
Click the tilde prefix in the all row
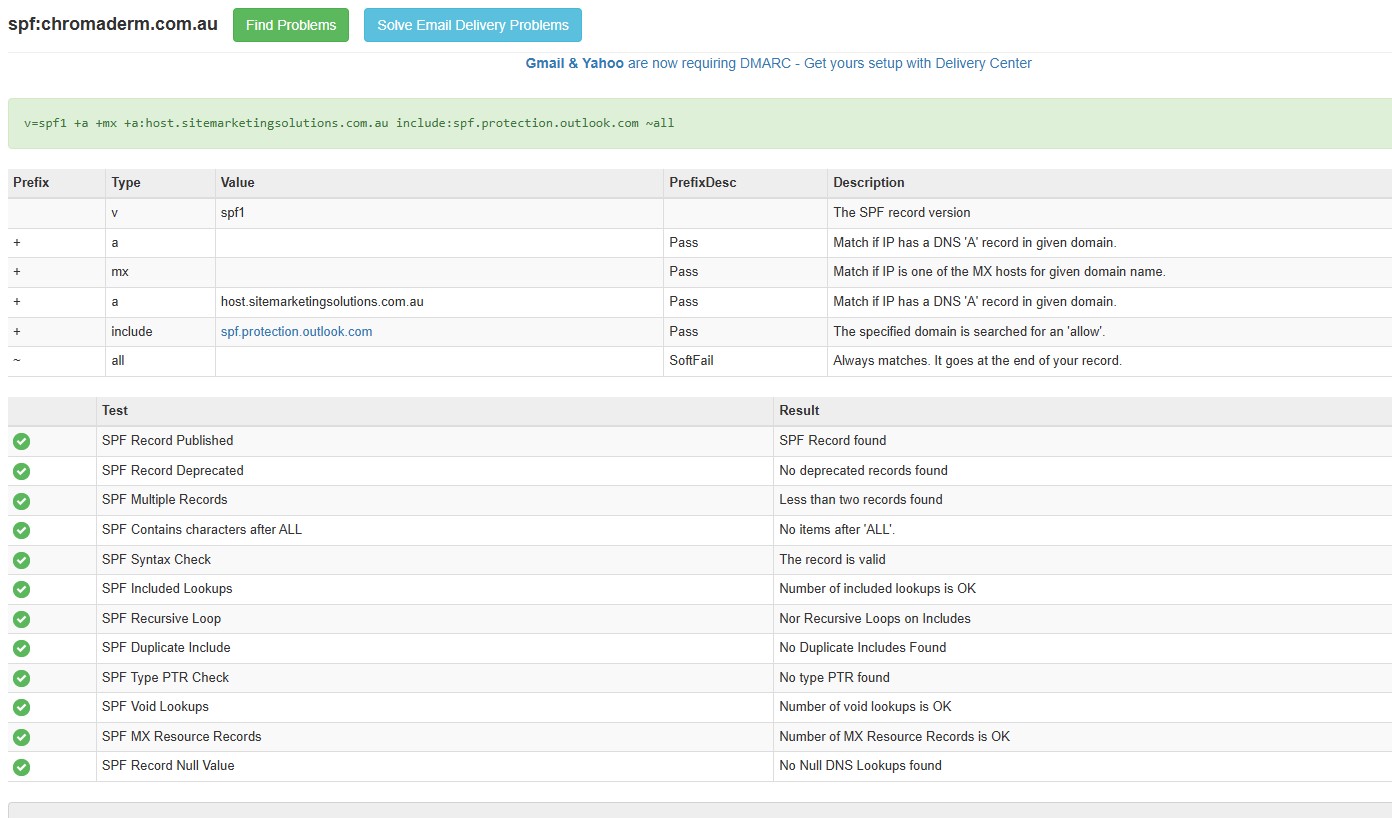16,361
